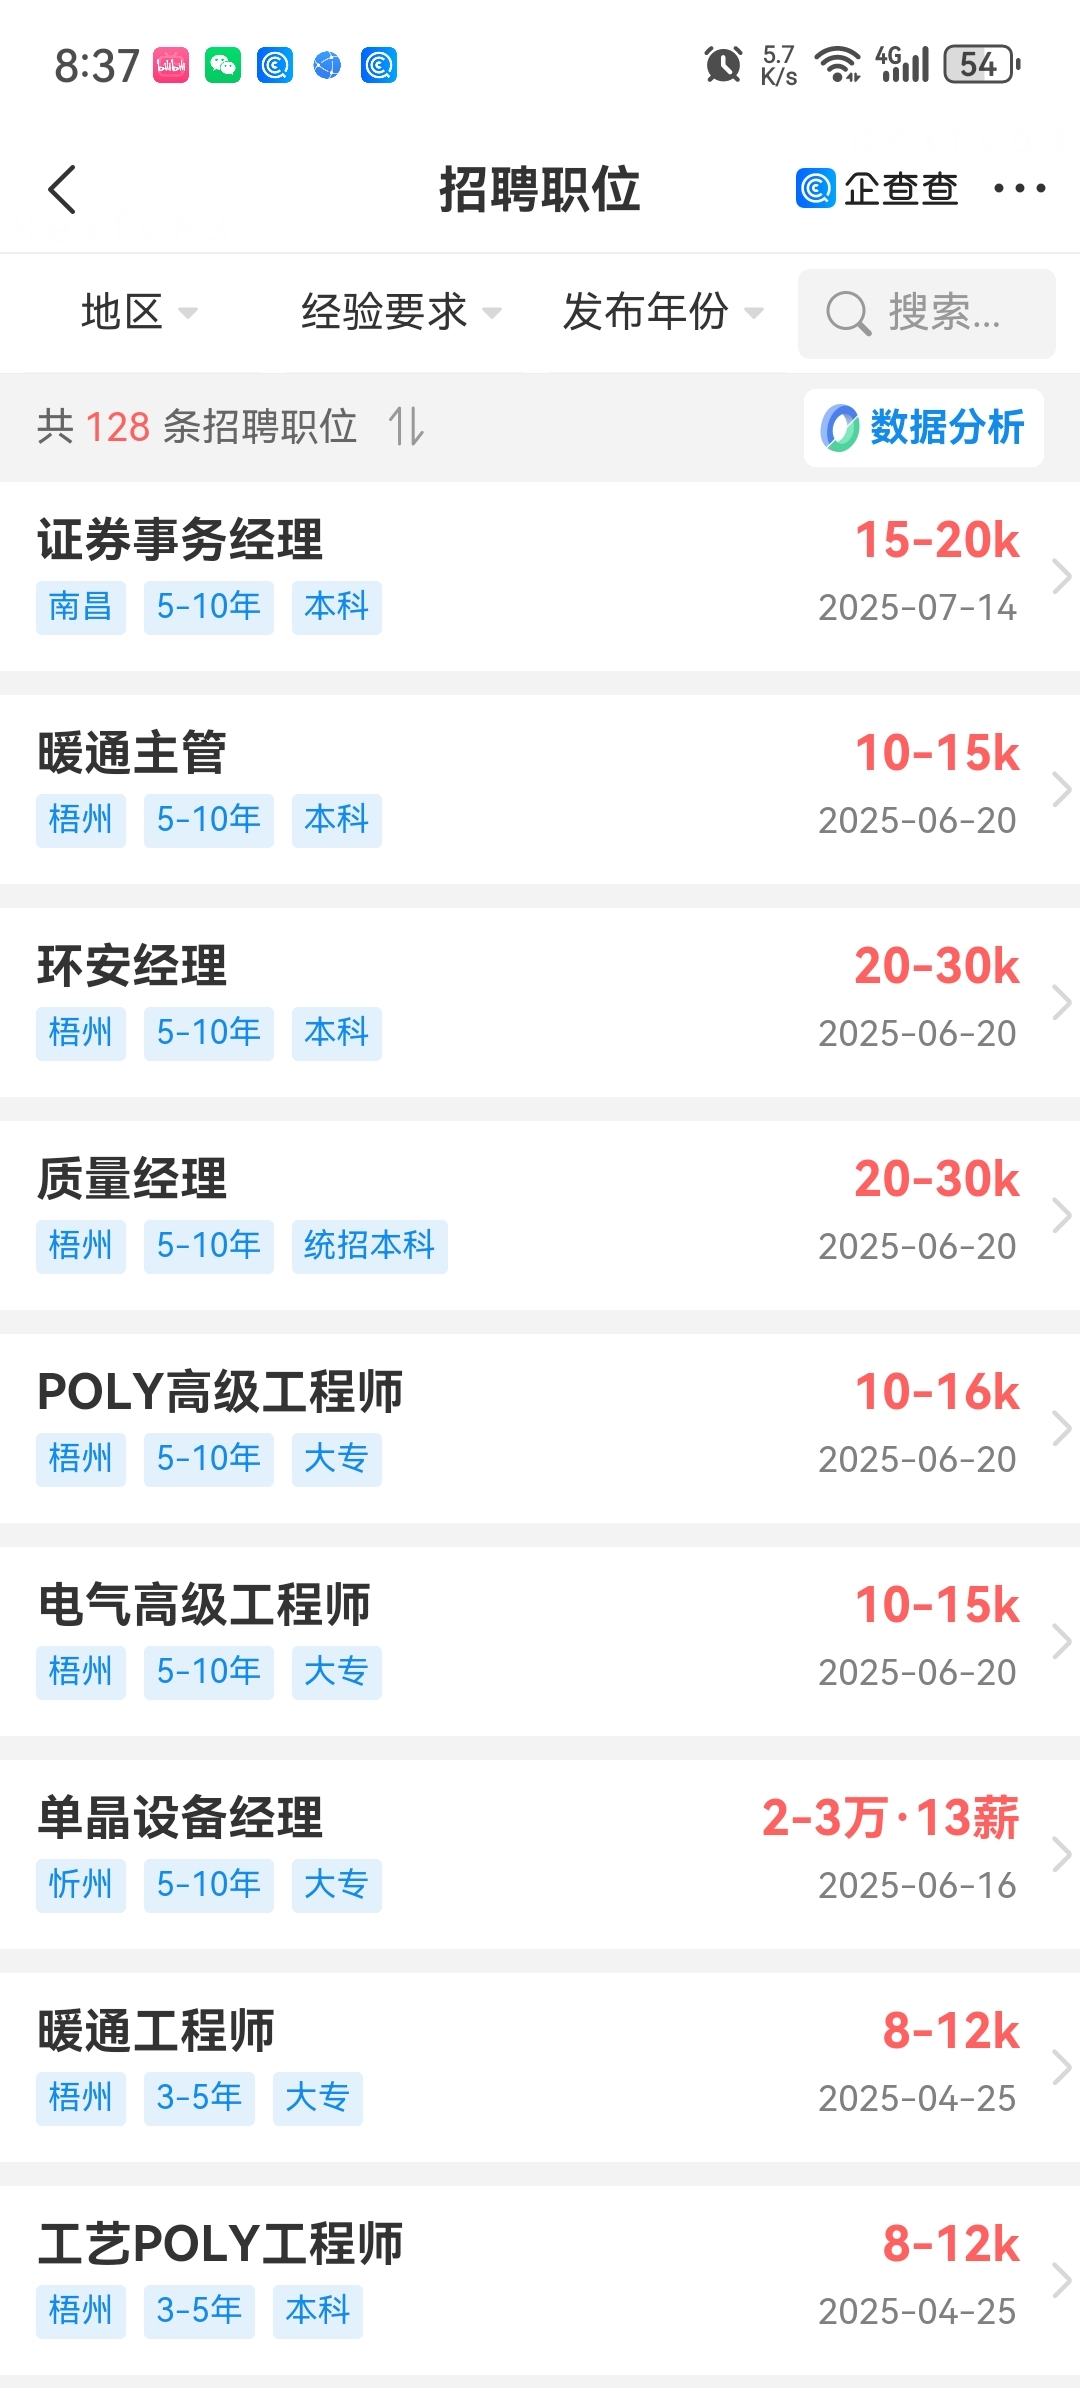The height and width of the screenshot is (2388, 1080).
Task: Tap the bilibili notification icon in status bar
Action: point(171,65)
